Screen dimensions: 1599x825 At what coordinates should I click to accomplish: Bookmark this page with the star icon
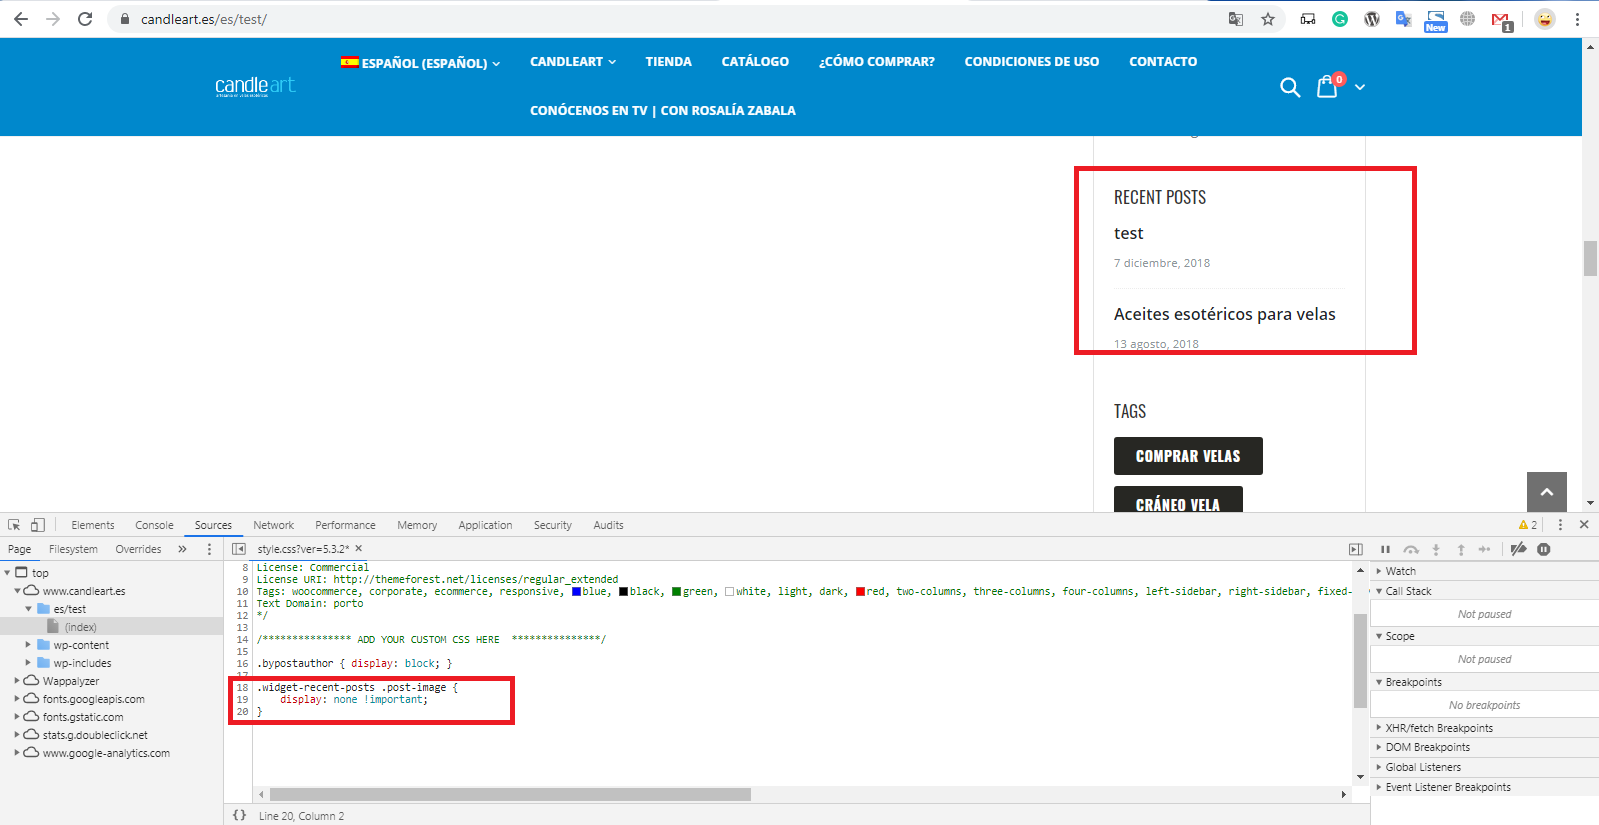1268,19
